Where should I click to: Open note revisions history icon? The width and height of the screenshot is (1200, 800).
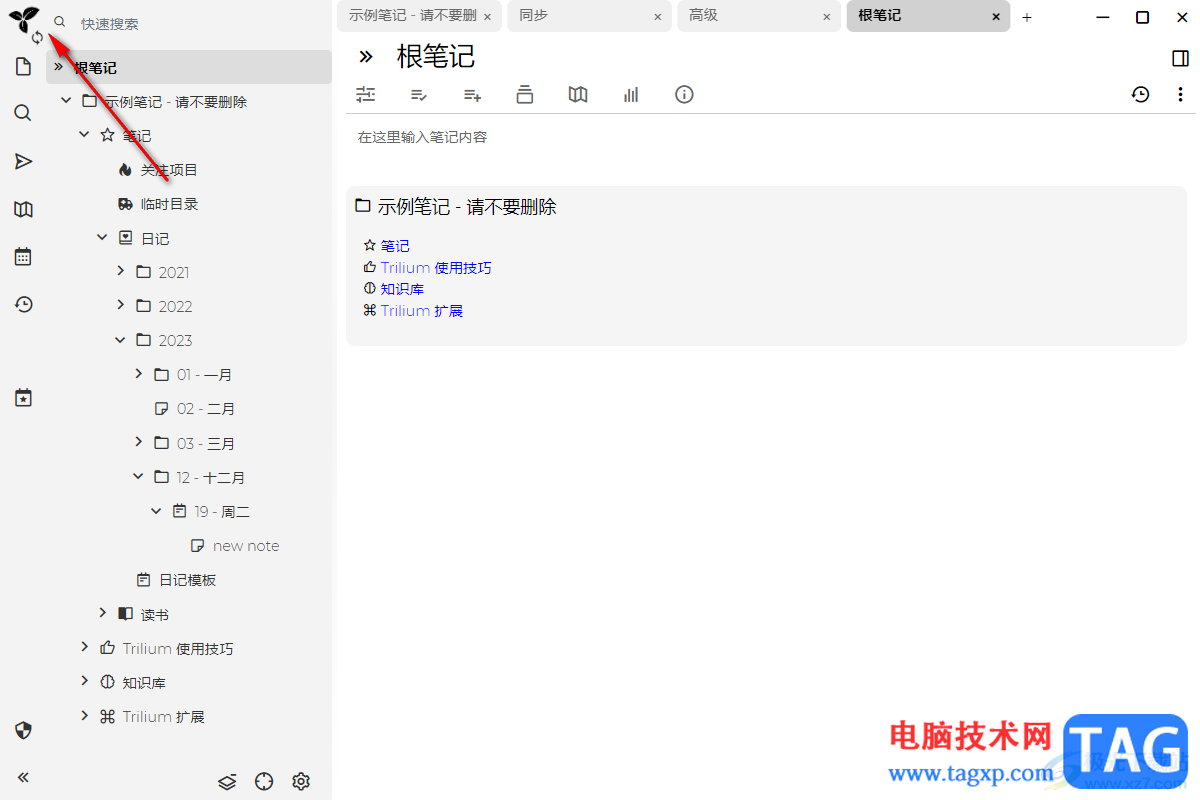[1140, 95]
